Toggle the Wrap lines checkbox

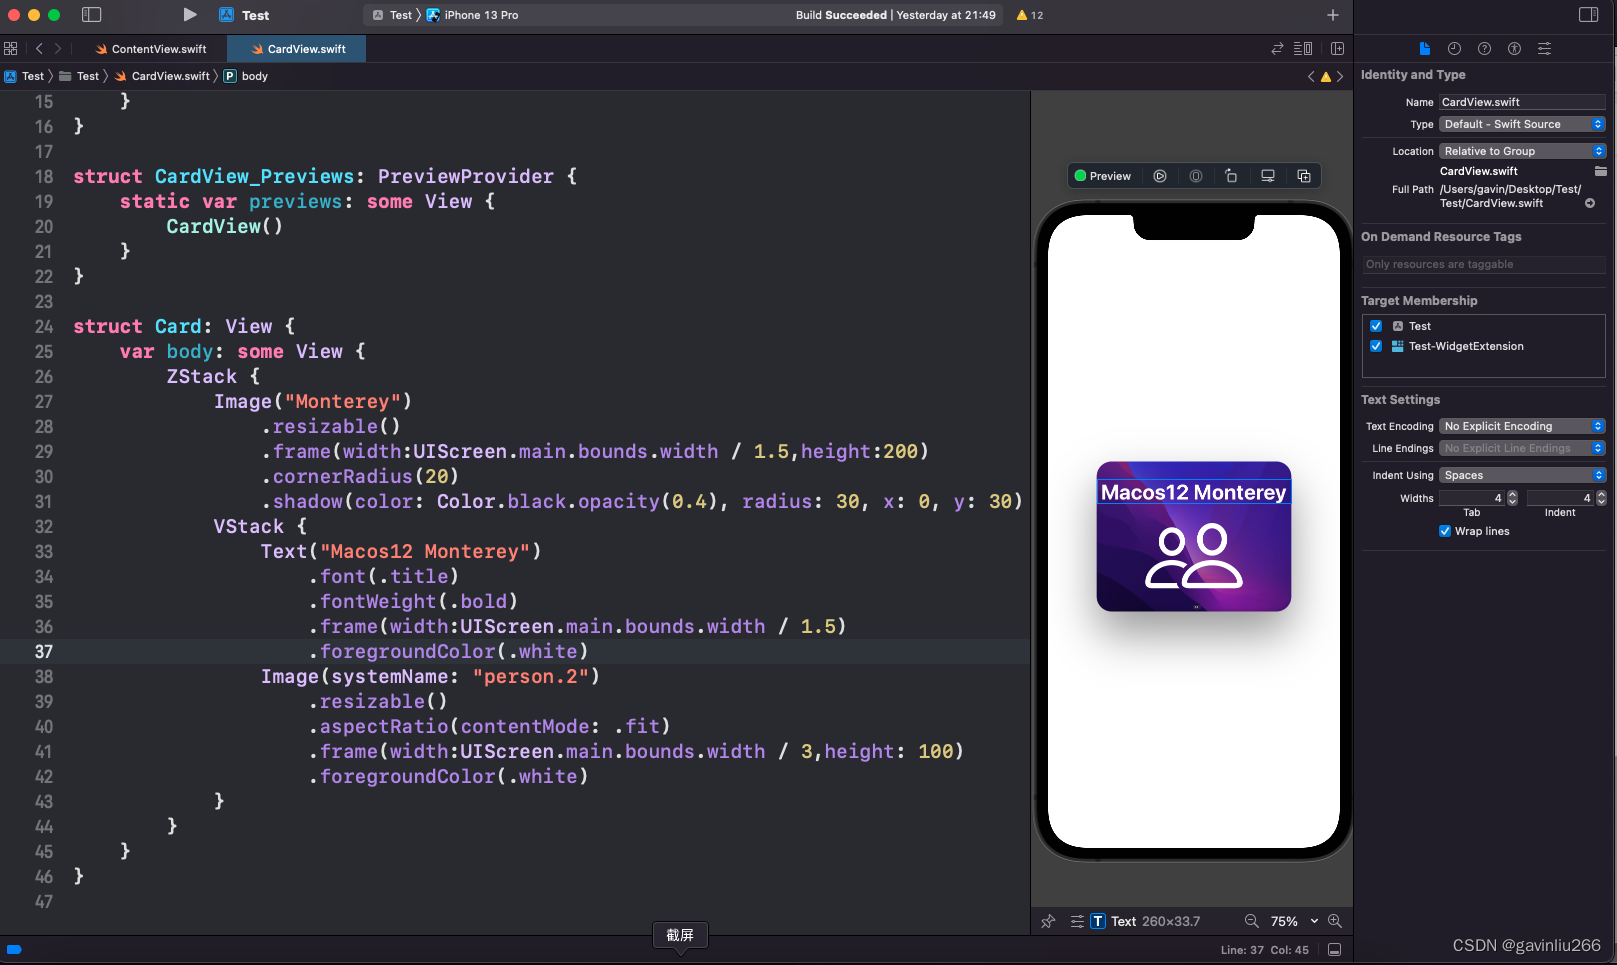point(1445,531)
